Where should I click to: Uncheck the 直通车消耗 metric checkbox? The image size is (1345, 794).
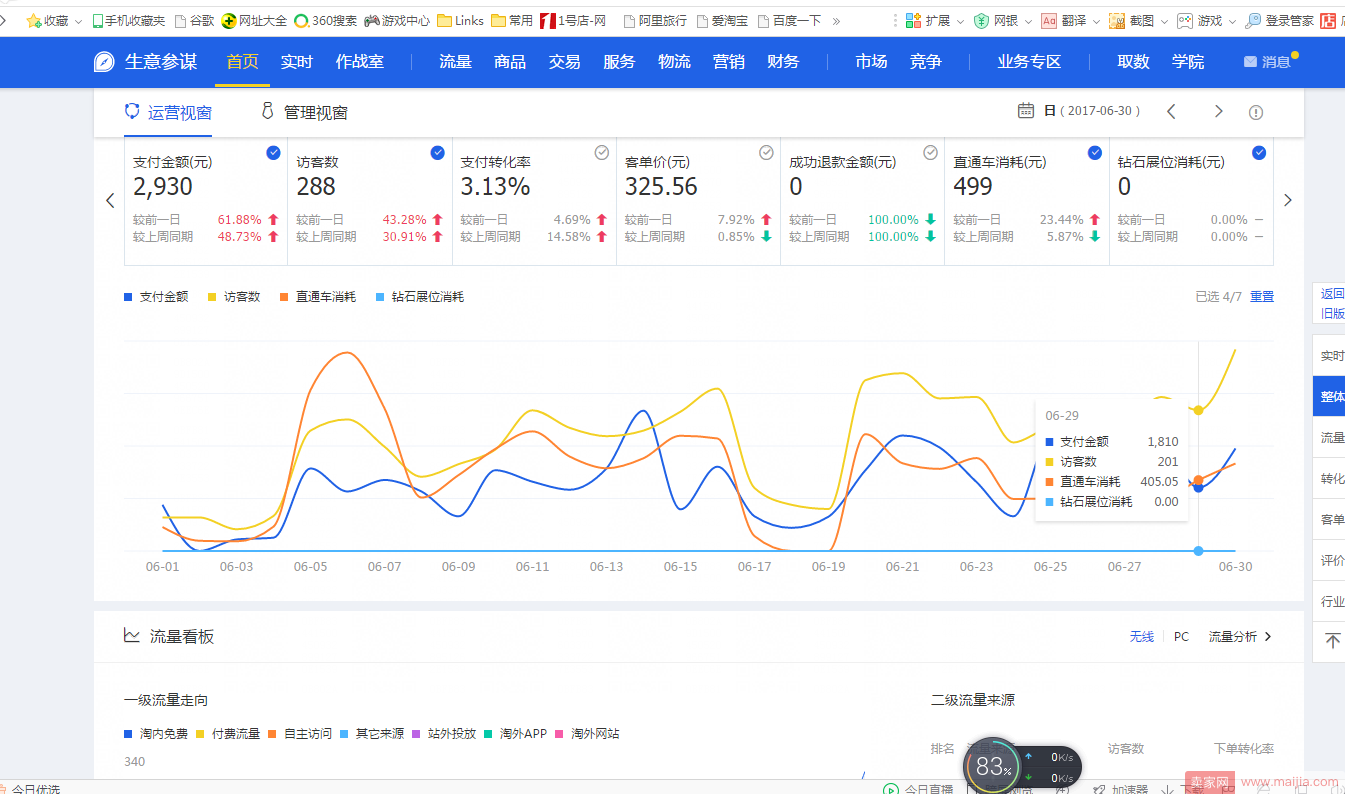point(1095,153)
